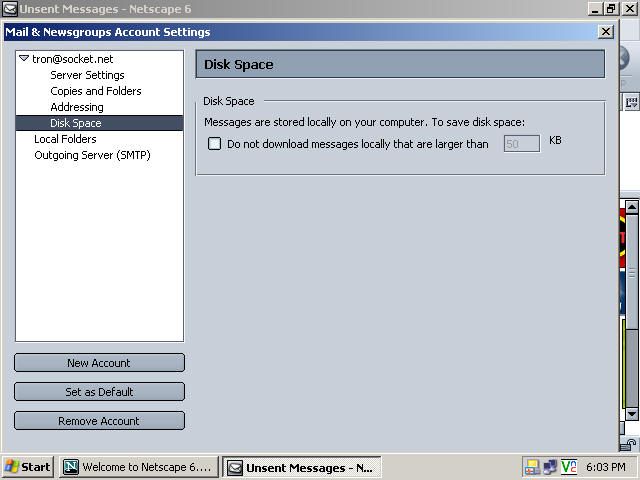Viewport: 640px width, 480px height.
Task: Click the New Account button
Action: 99,362
